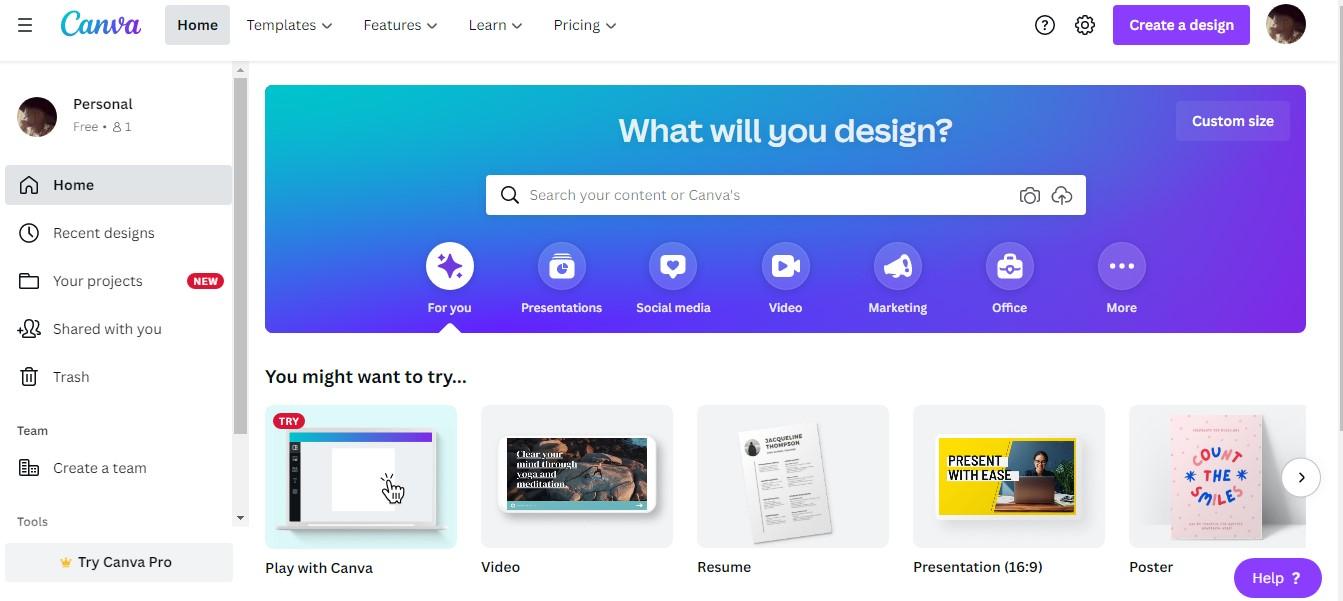Select the Social media category icon

(673, 266)
